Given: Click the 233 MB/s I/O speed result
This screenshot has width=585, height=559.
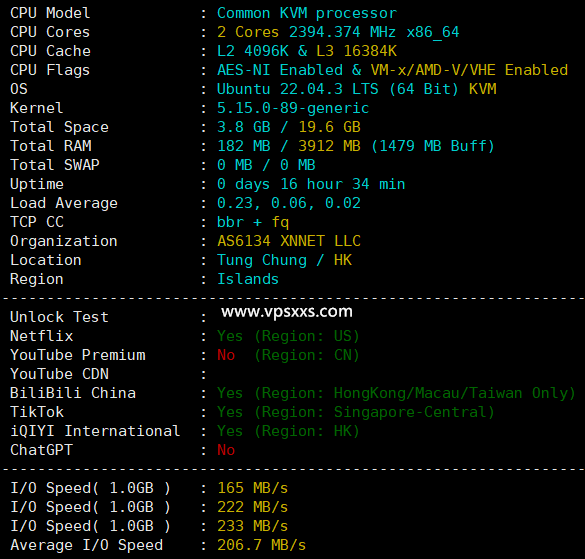Looking at the screenshot, I should coord(252,526).
